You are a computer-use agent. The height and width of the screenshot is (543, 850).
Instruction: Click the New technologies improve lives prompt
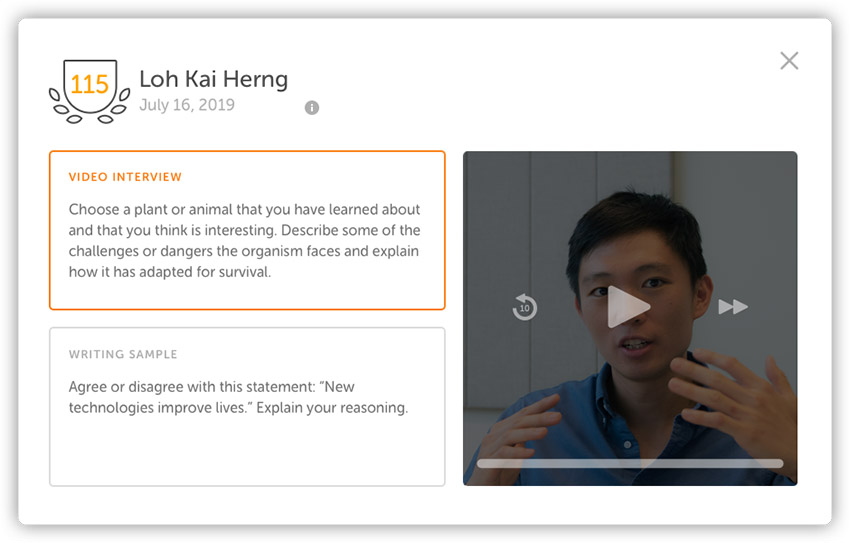pos(239,397)
